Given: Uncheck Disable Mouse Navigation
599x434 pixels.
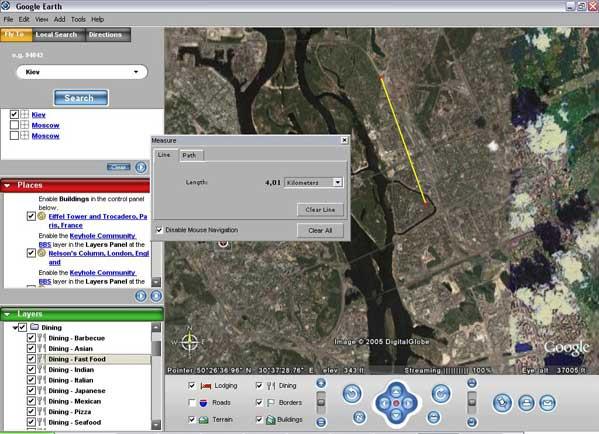Looking at the screenshot, I should pos(159,230).
